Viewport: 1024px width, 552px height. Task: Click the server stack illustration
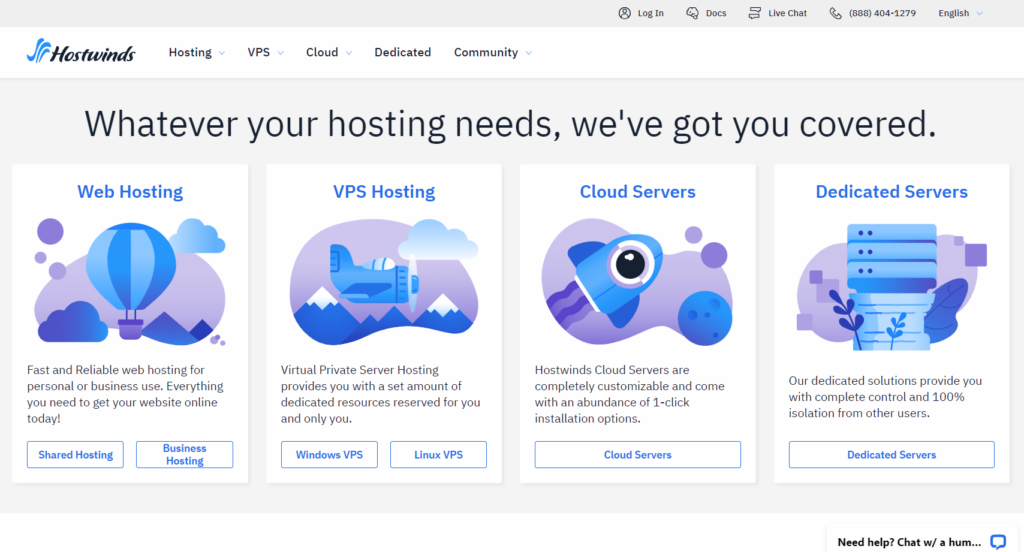891,286
